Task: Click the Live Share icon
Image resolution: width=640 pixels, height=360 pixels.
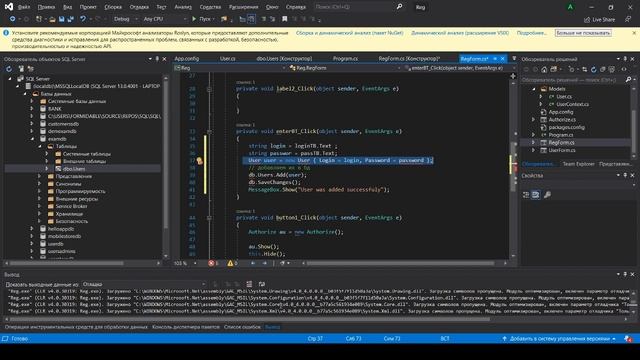Action: coord(587,20)
